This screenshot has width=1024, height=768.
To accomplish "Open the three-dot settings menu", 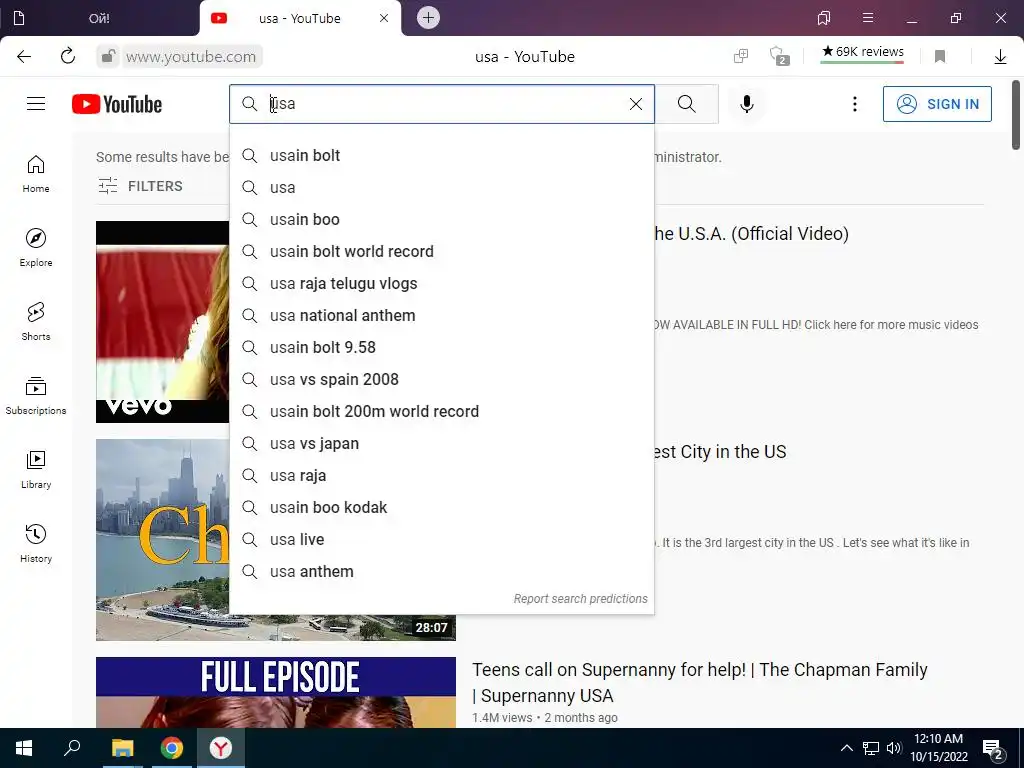I will [x=854, y=104].
